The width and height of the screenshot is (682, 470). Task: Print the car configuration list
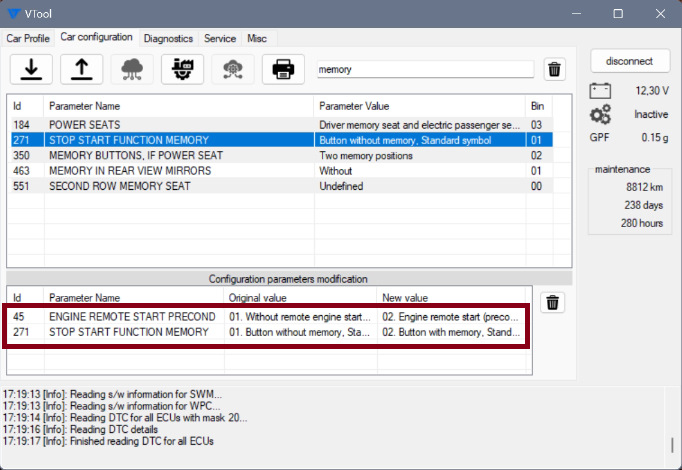coord(283,69)
